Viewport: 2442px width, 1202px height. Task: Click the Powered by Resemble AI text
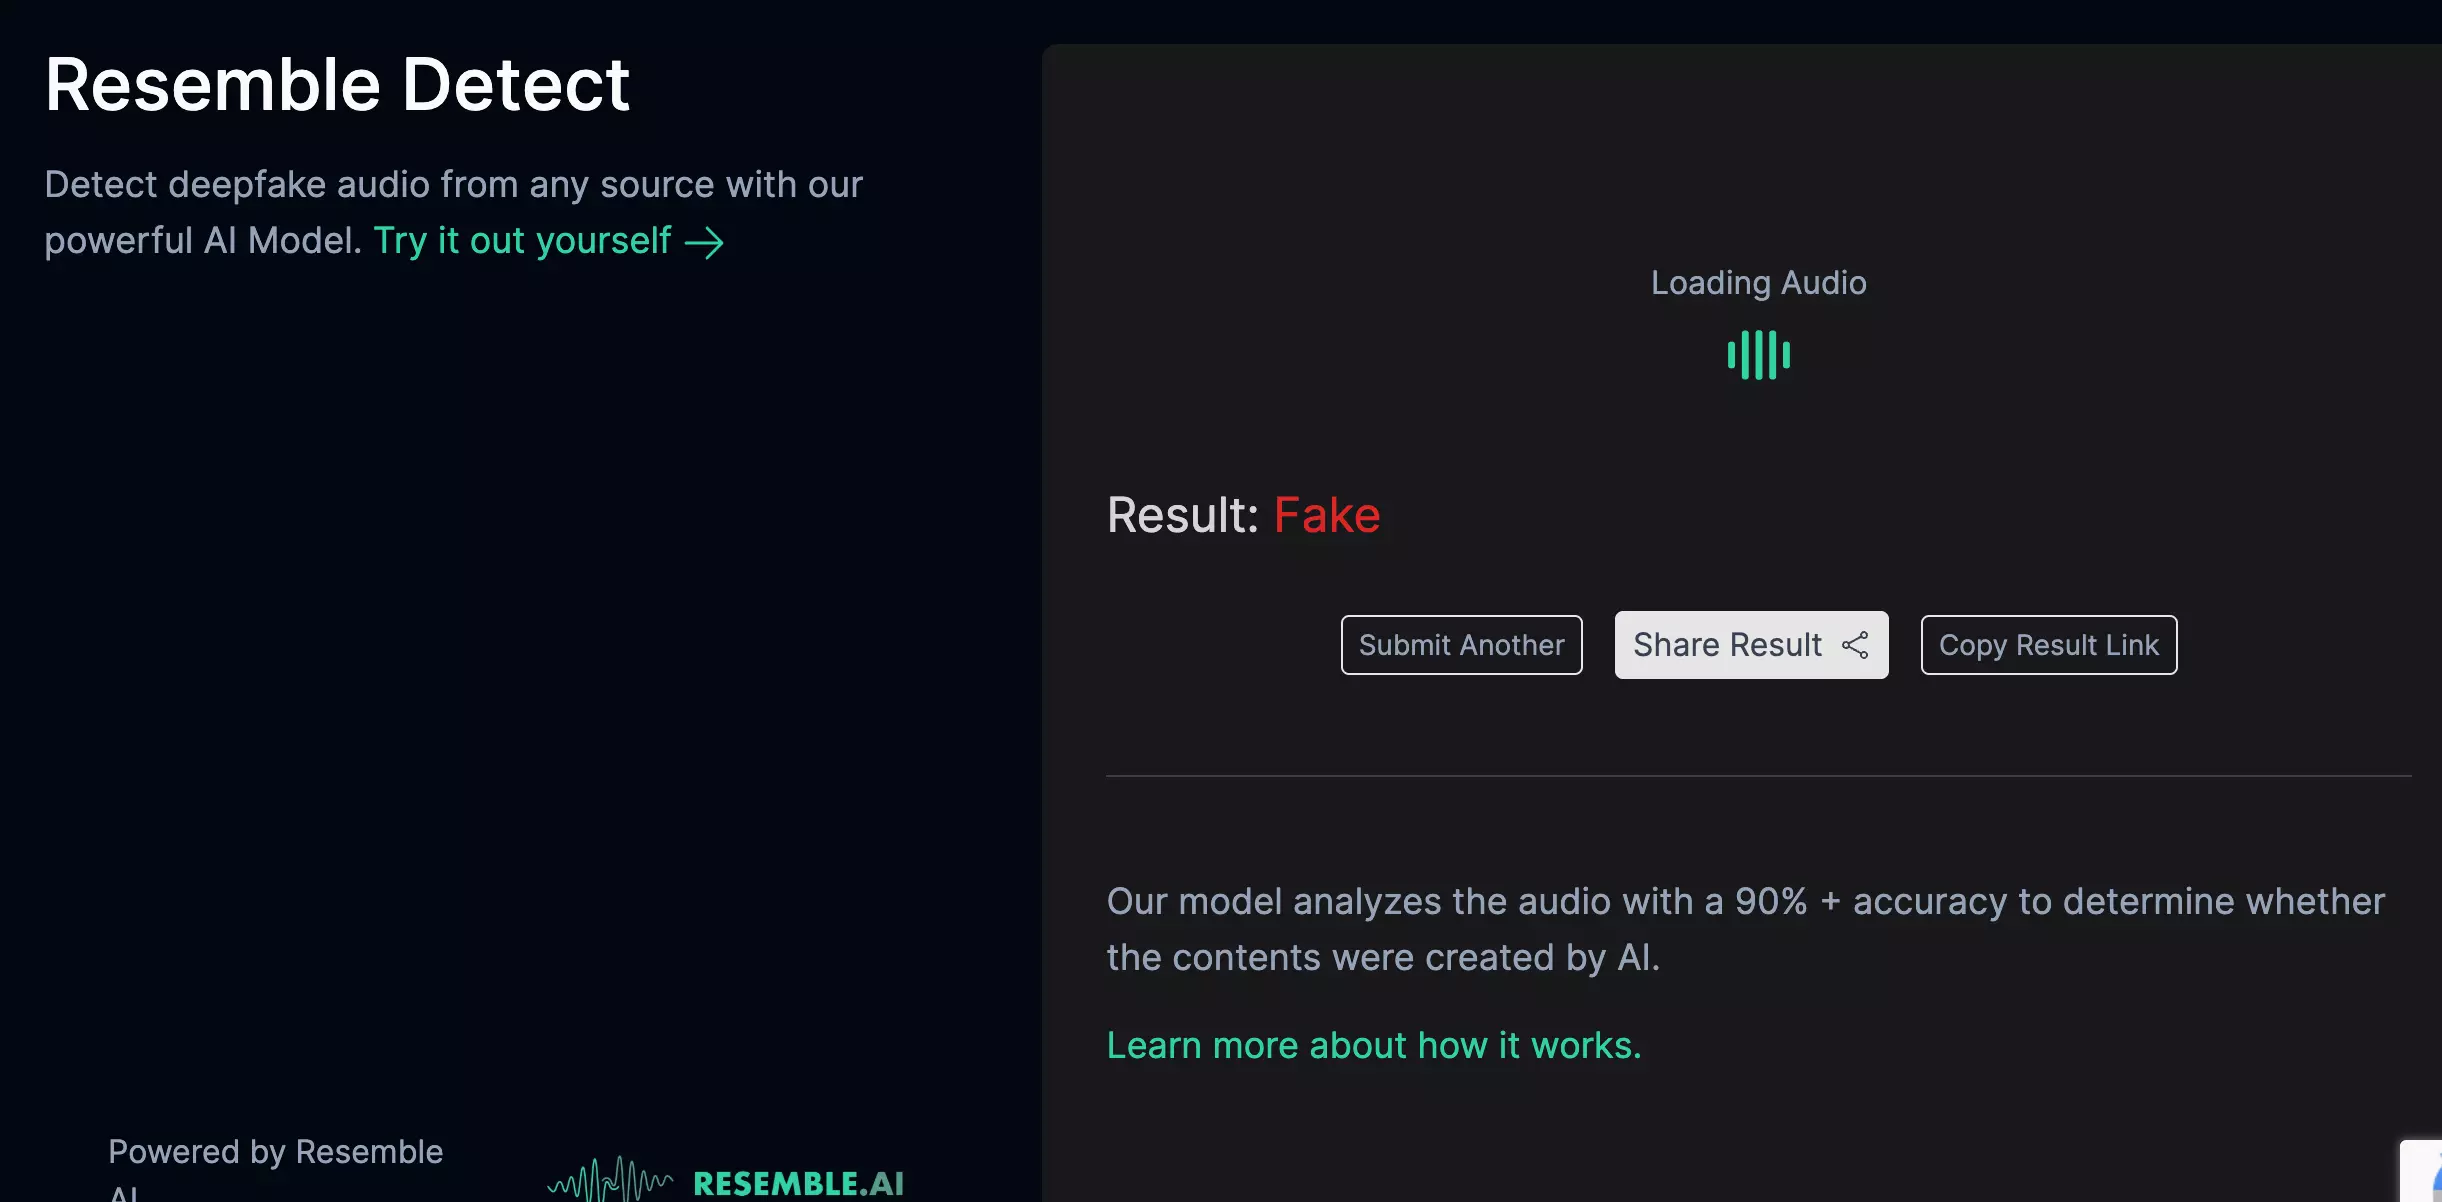click(276, 1167)
